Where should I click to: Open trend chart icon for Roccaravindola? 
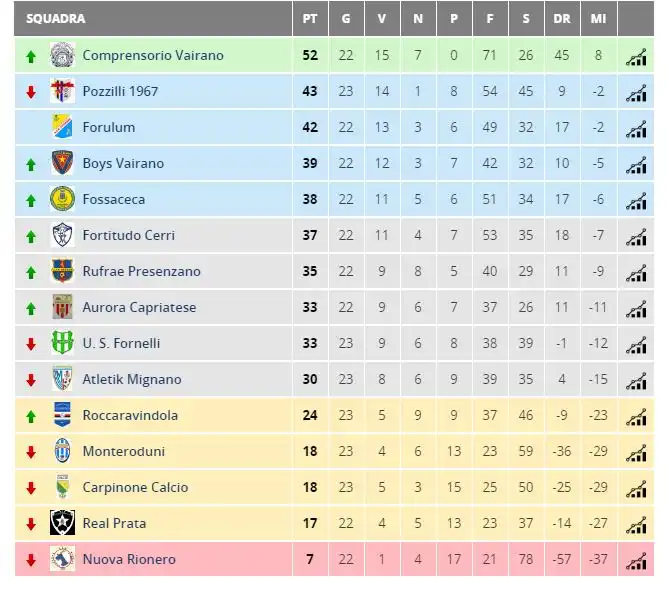636,417
